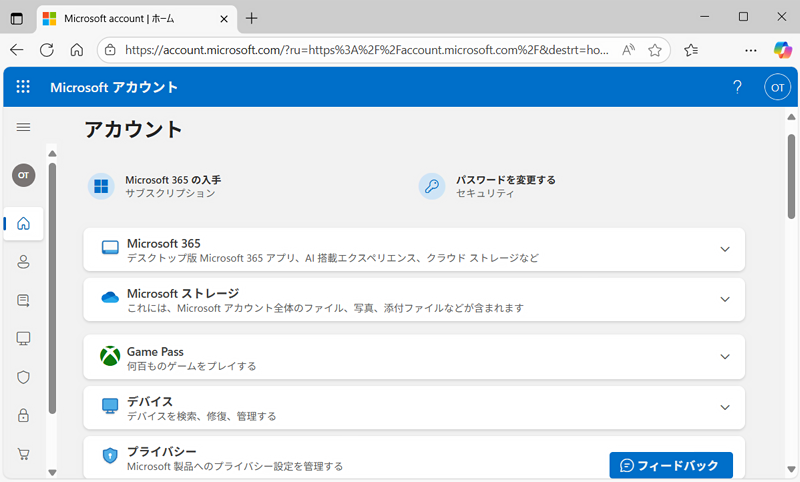
Task: Click the アカウント page heading
Action: point(133,130)
